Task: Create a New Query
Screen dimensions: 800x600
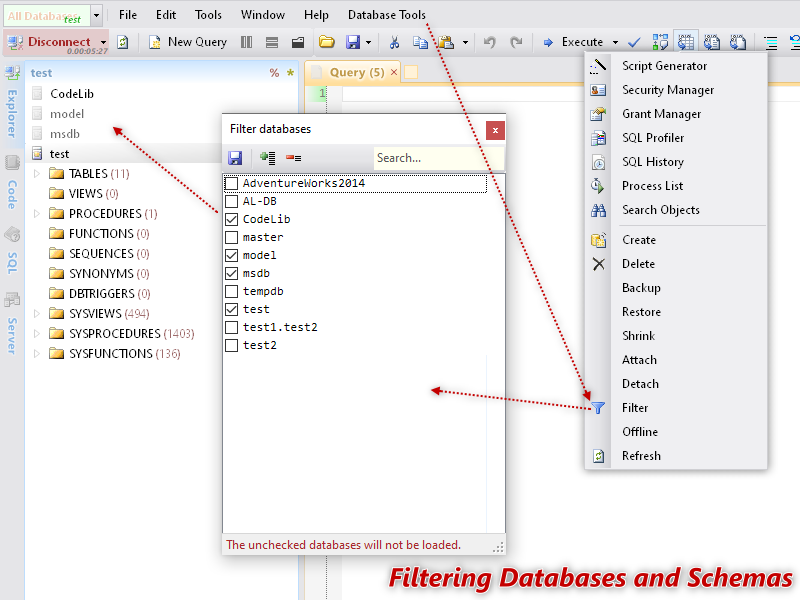Action: [x=188, y=42]
